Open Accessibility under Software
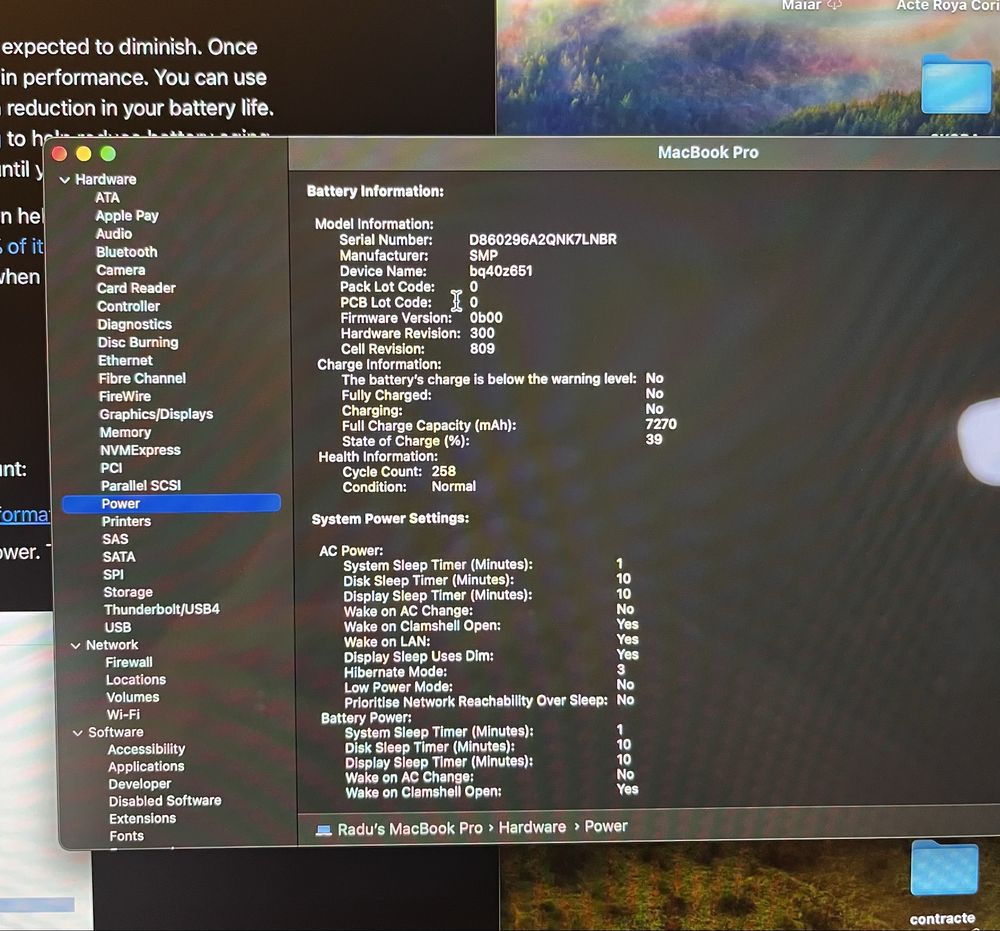1000x931 pixels. 146,749
